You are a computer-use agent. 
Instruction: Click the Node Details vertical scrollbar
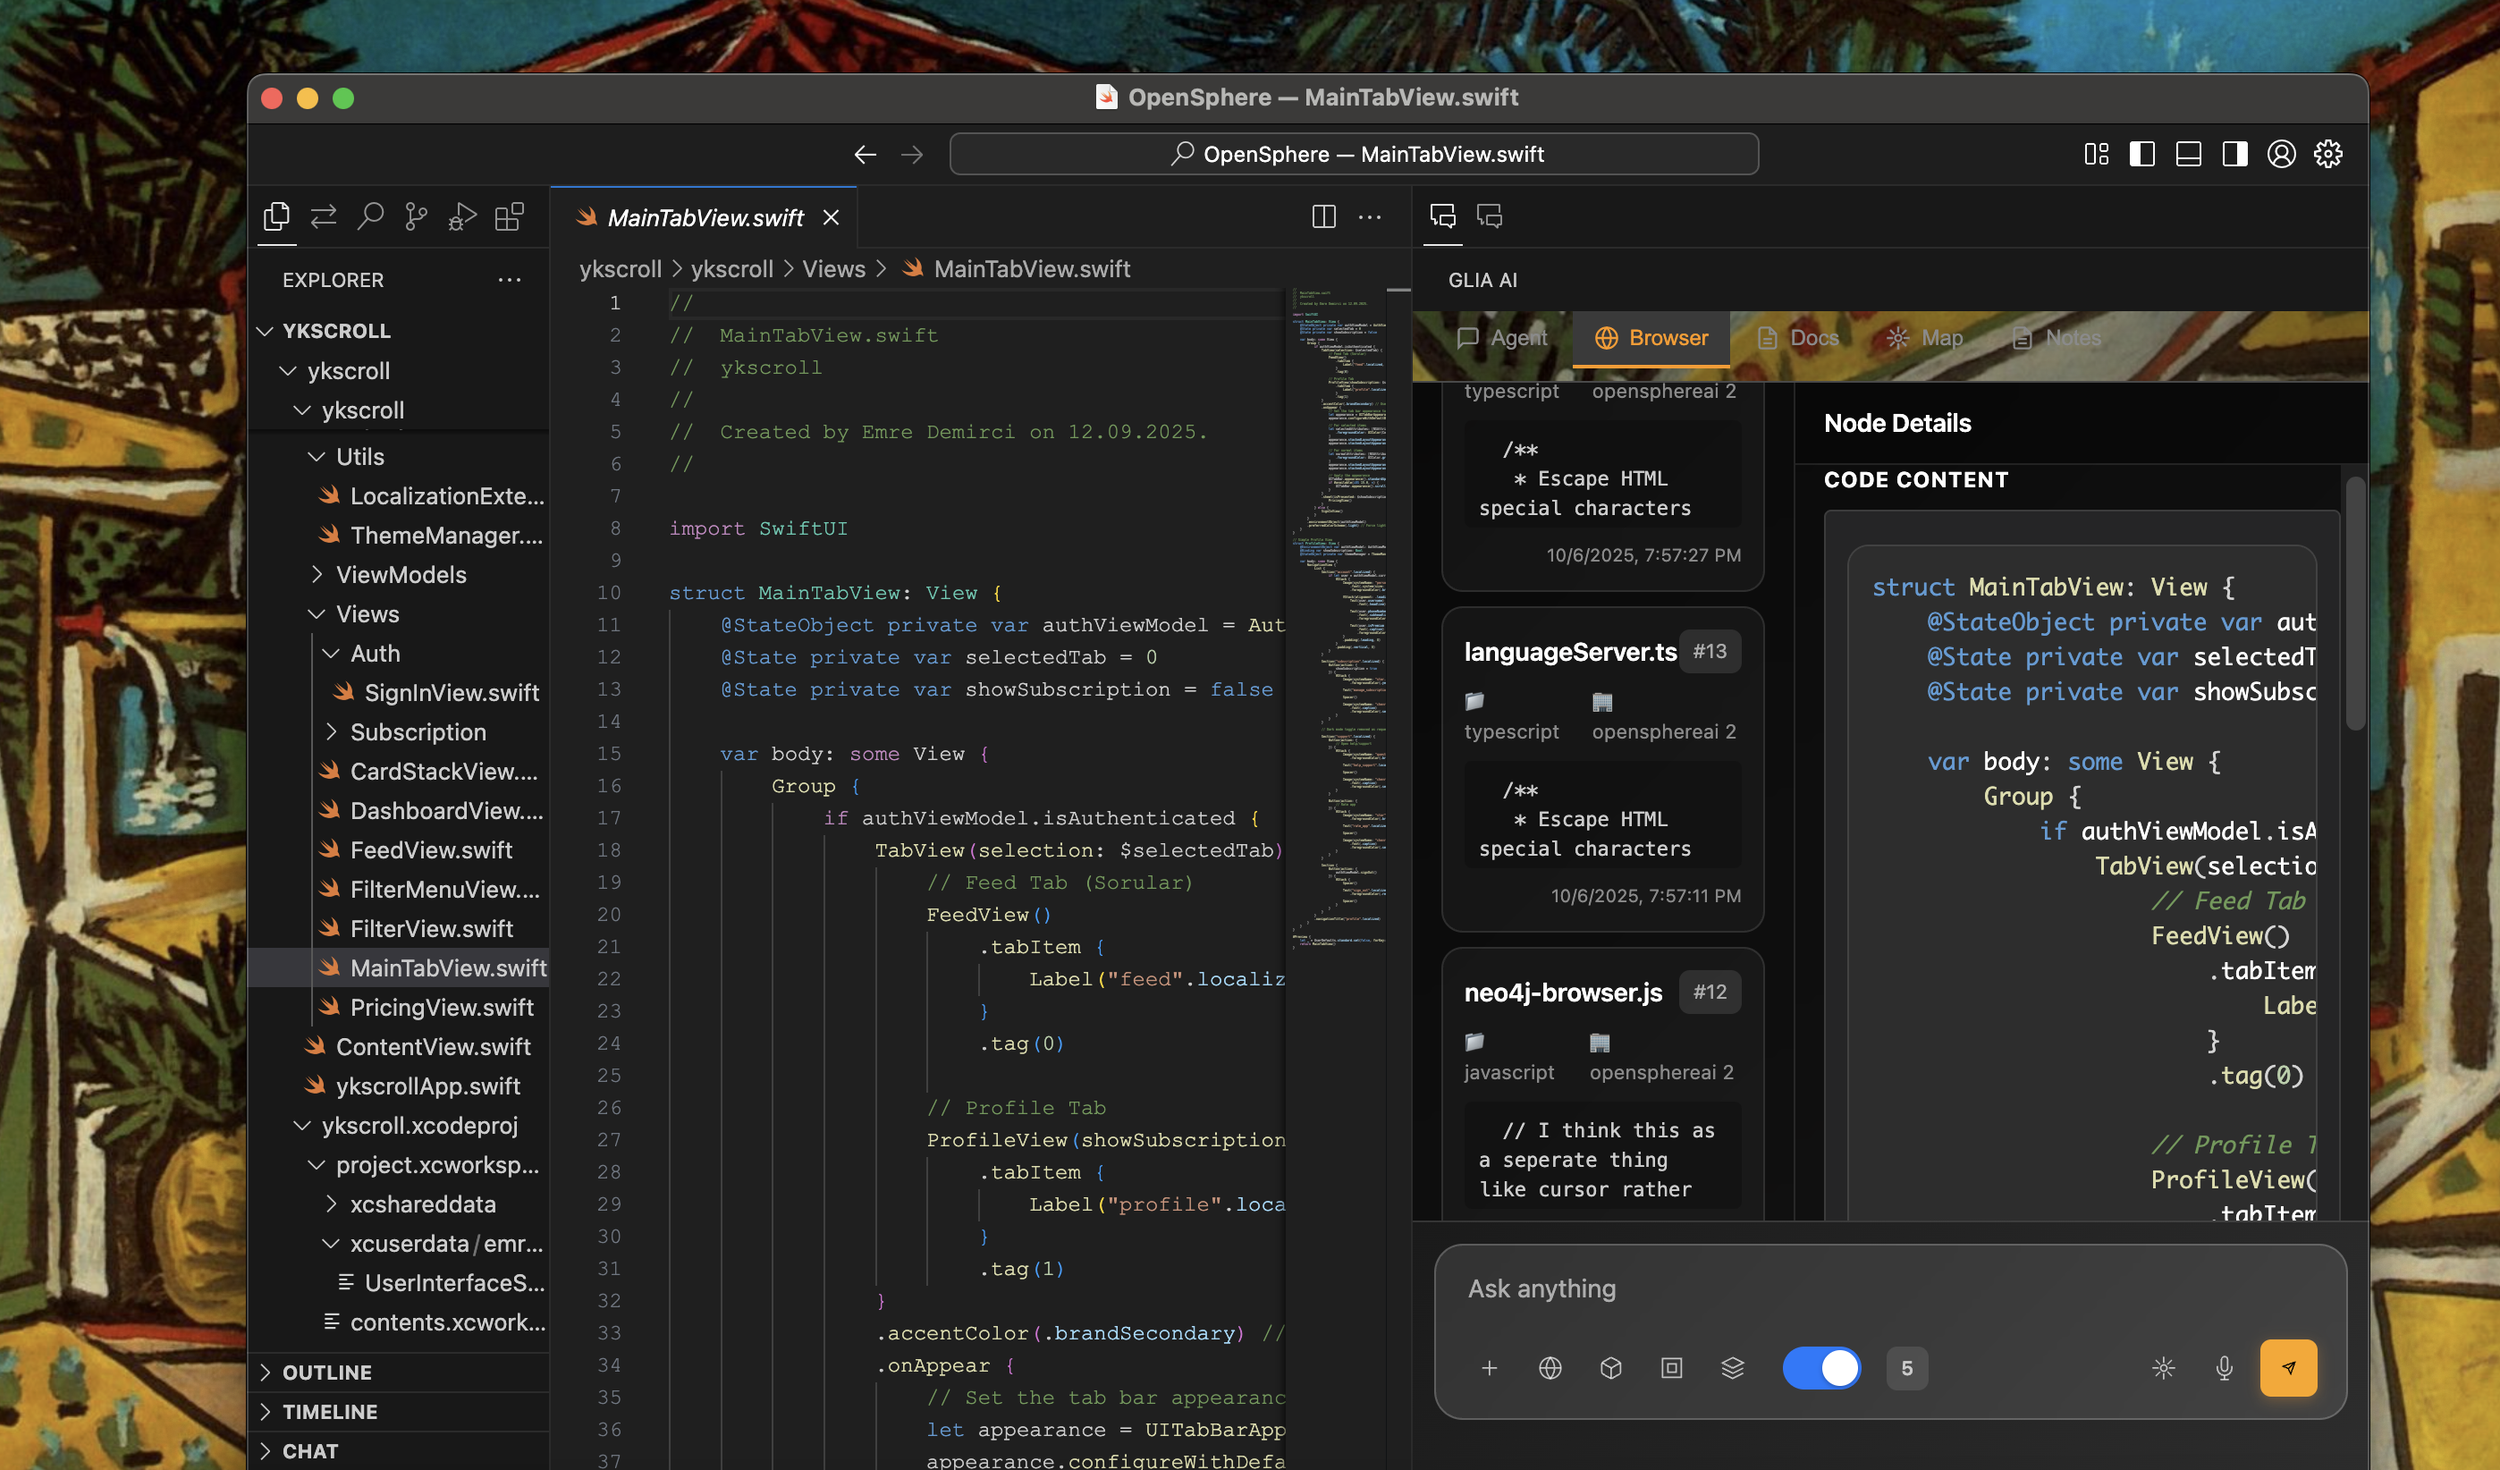[2355, 604]
